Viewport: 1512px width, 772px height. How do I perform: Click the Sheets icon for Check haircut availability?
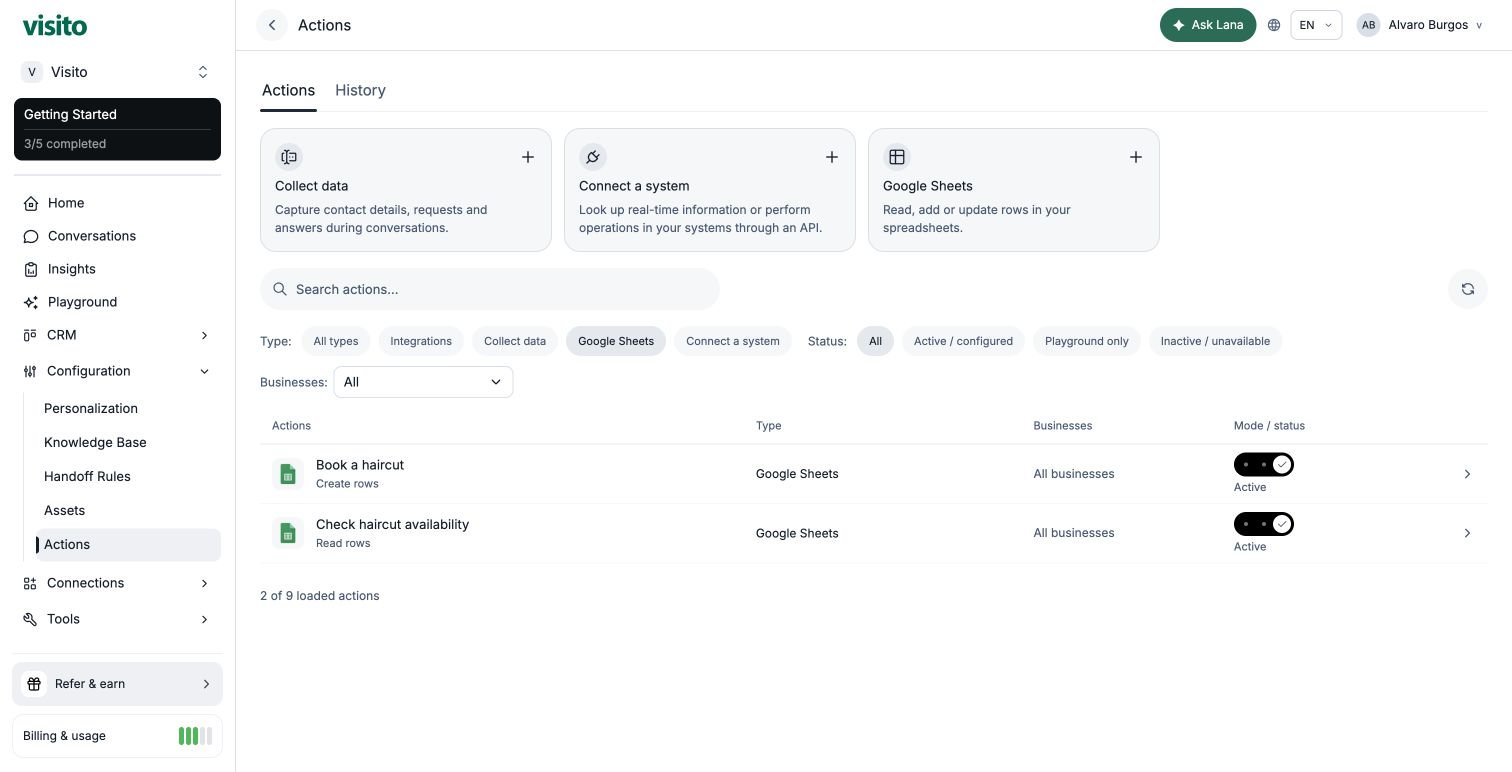pos(288,533)
